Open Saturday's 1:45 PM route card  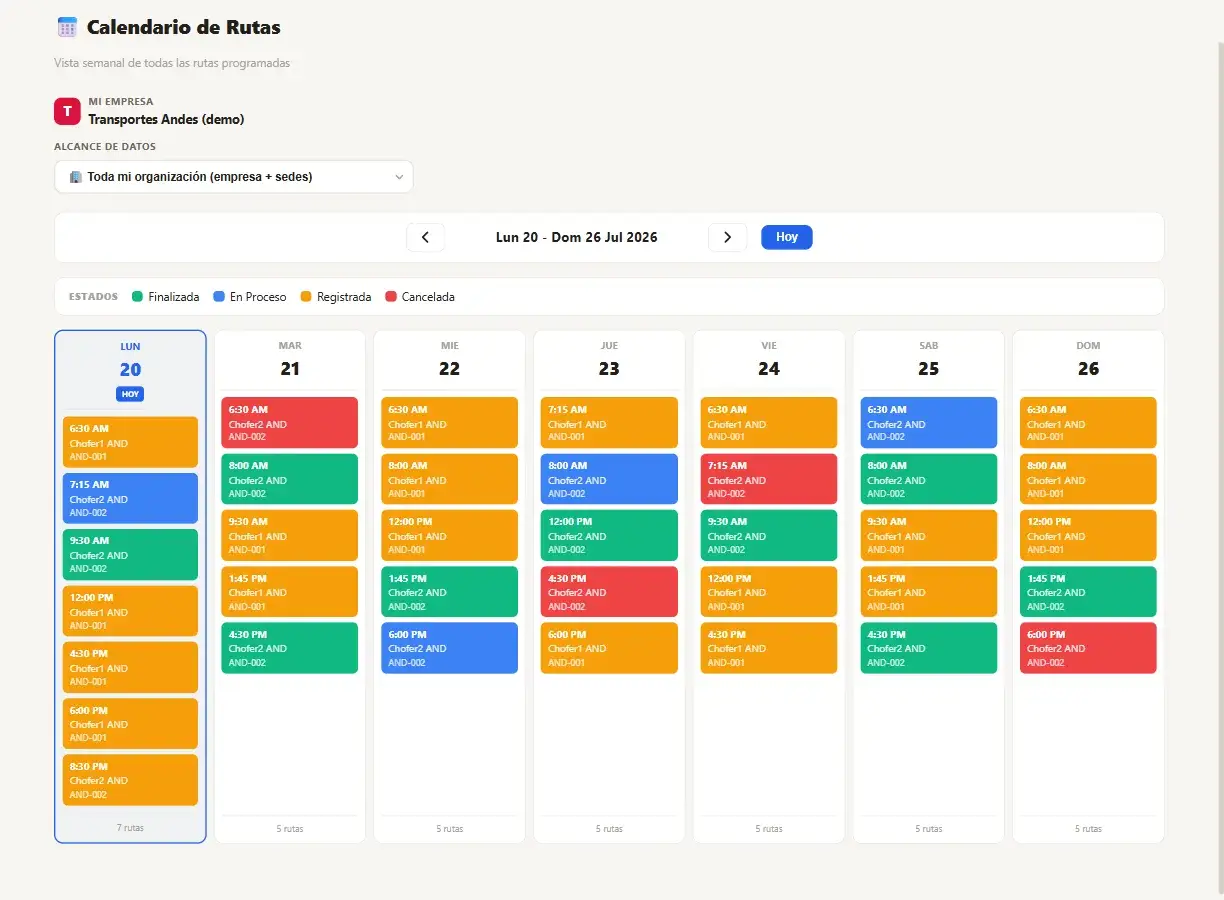click(x=929, y=592)
